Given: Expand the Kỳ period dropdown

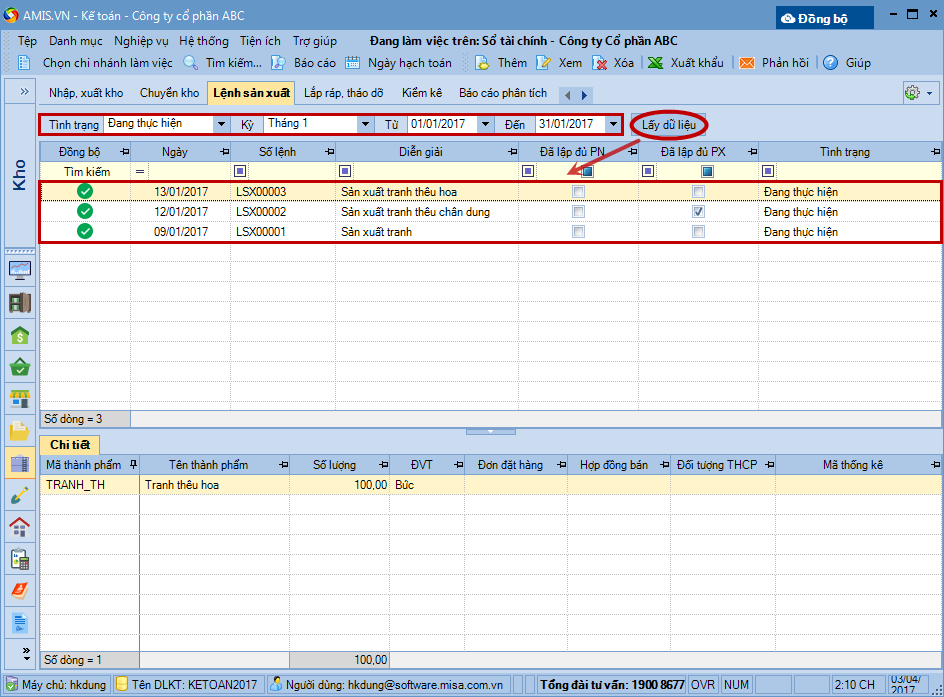Looking at the screenshot, I should pos(364,124).
